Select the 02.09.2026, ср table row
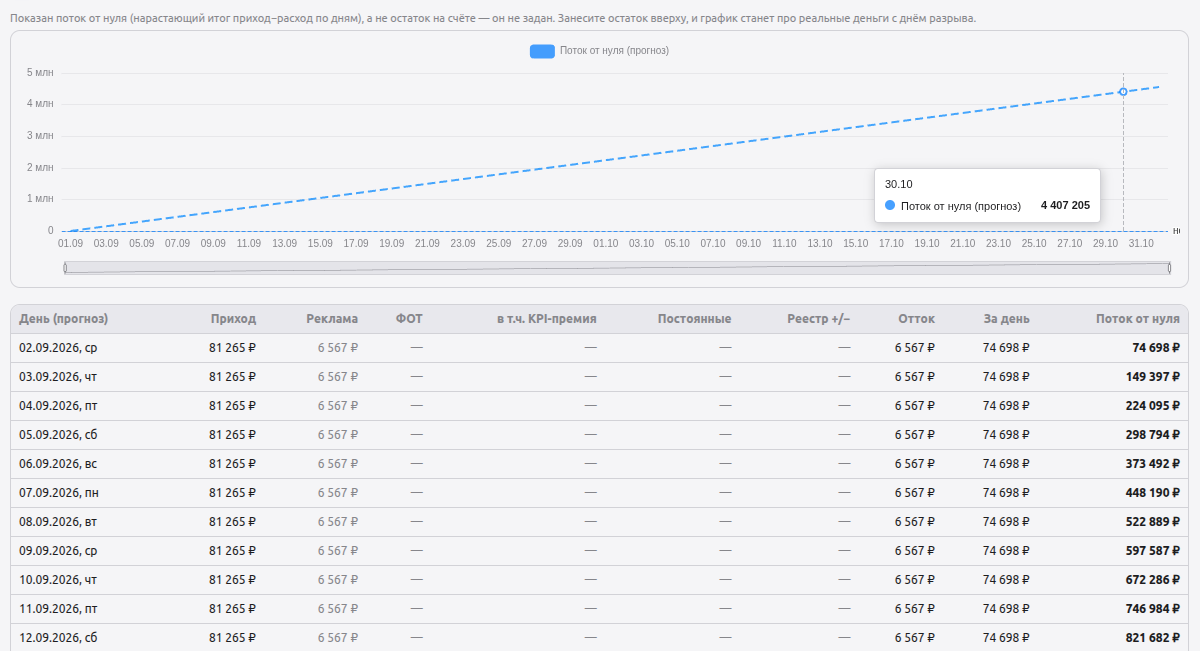Screen dimensions: 1200x651 600,348
